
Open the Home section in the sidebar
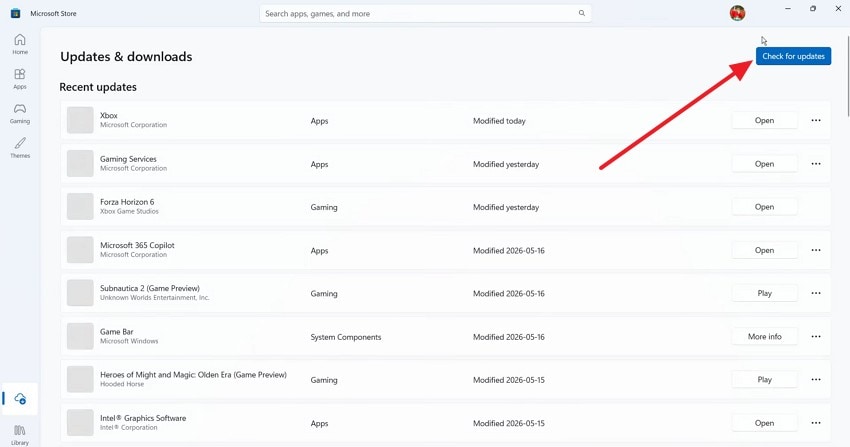pyautogui.click(x=20, y=44)
